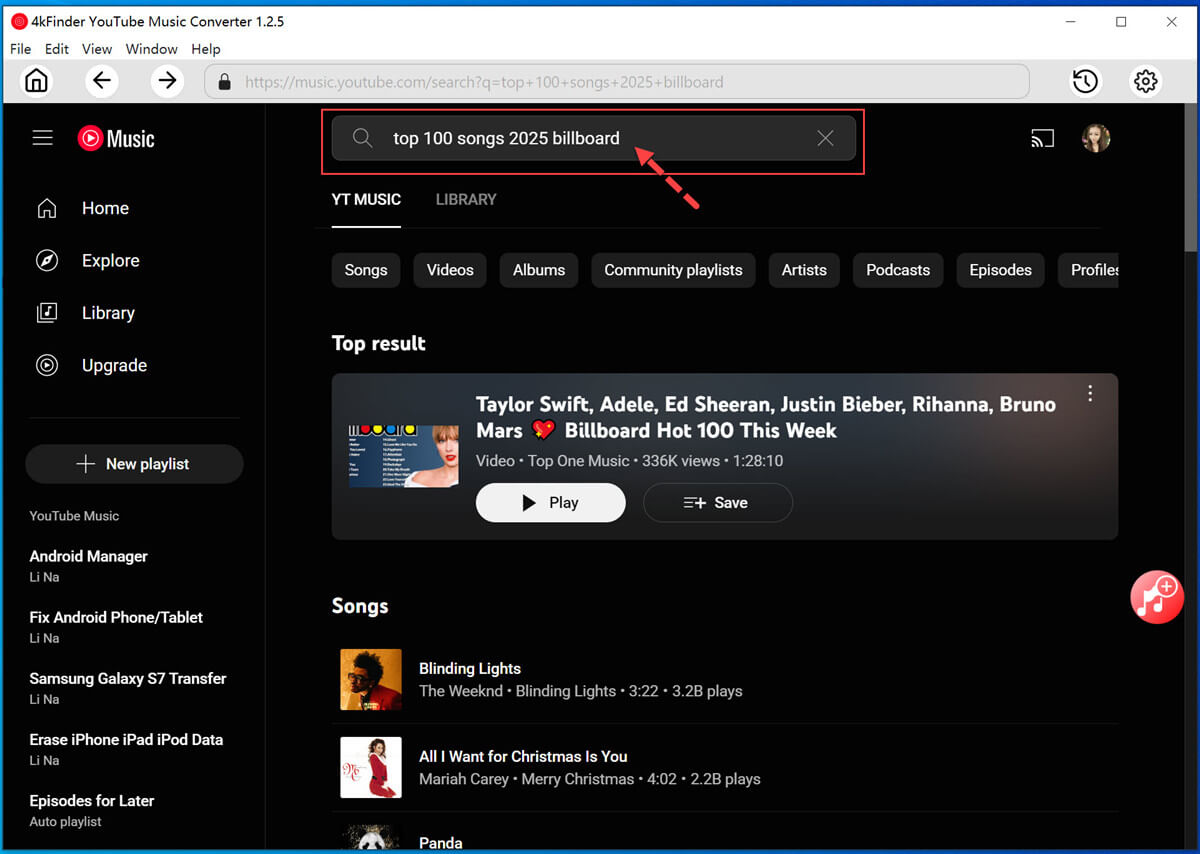
Task: Open settings via the gear icon
Action: [x=1146, y=81]
